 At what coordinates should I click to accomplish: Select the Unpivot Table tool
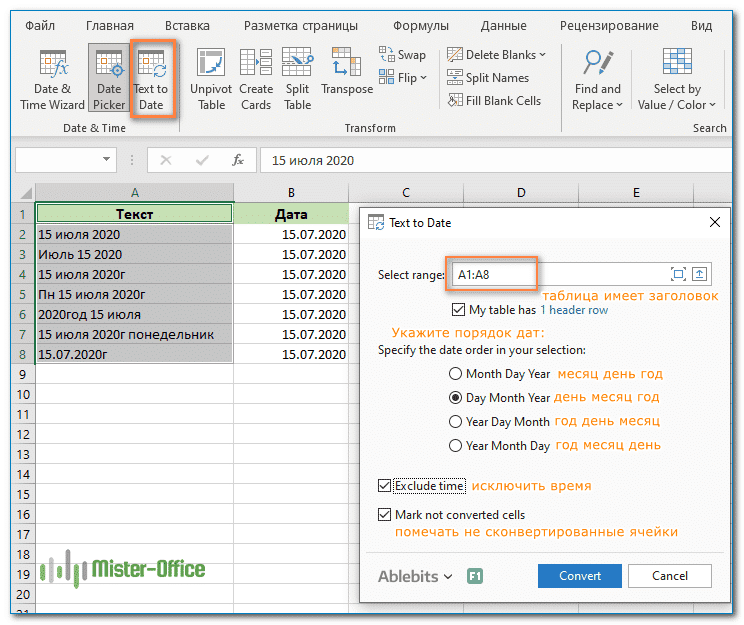tap(212, 78)
